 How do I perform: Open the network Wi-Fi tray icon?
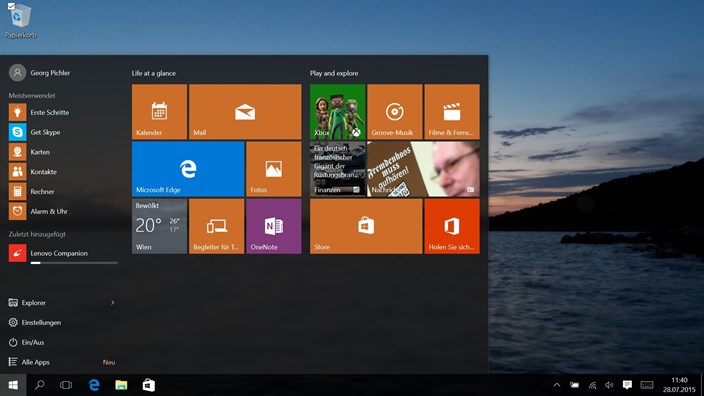pyautogui.click(x=592, y=385)
